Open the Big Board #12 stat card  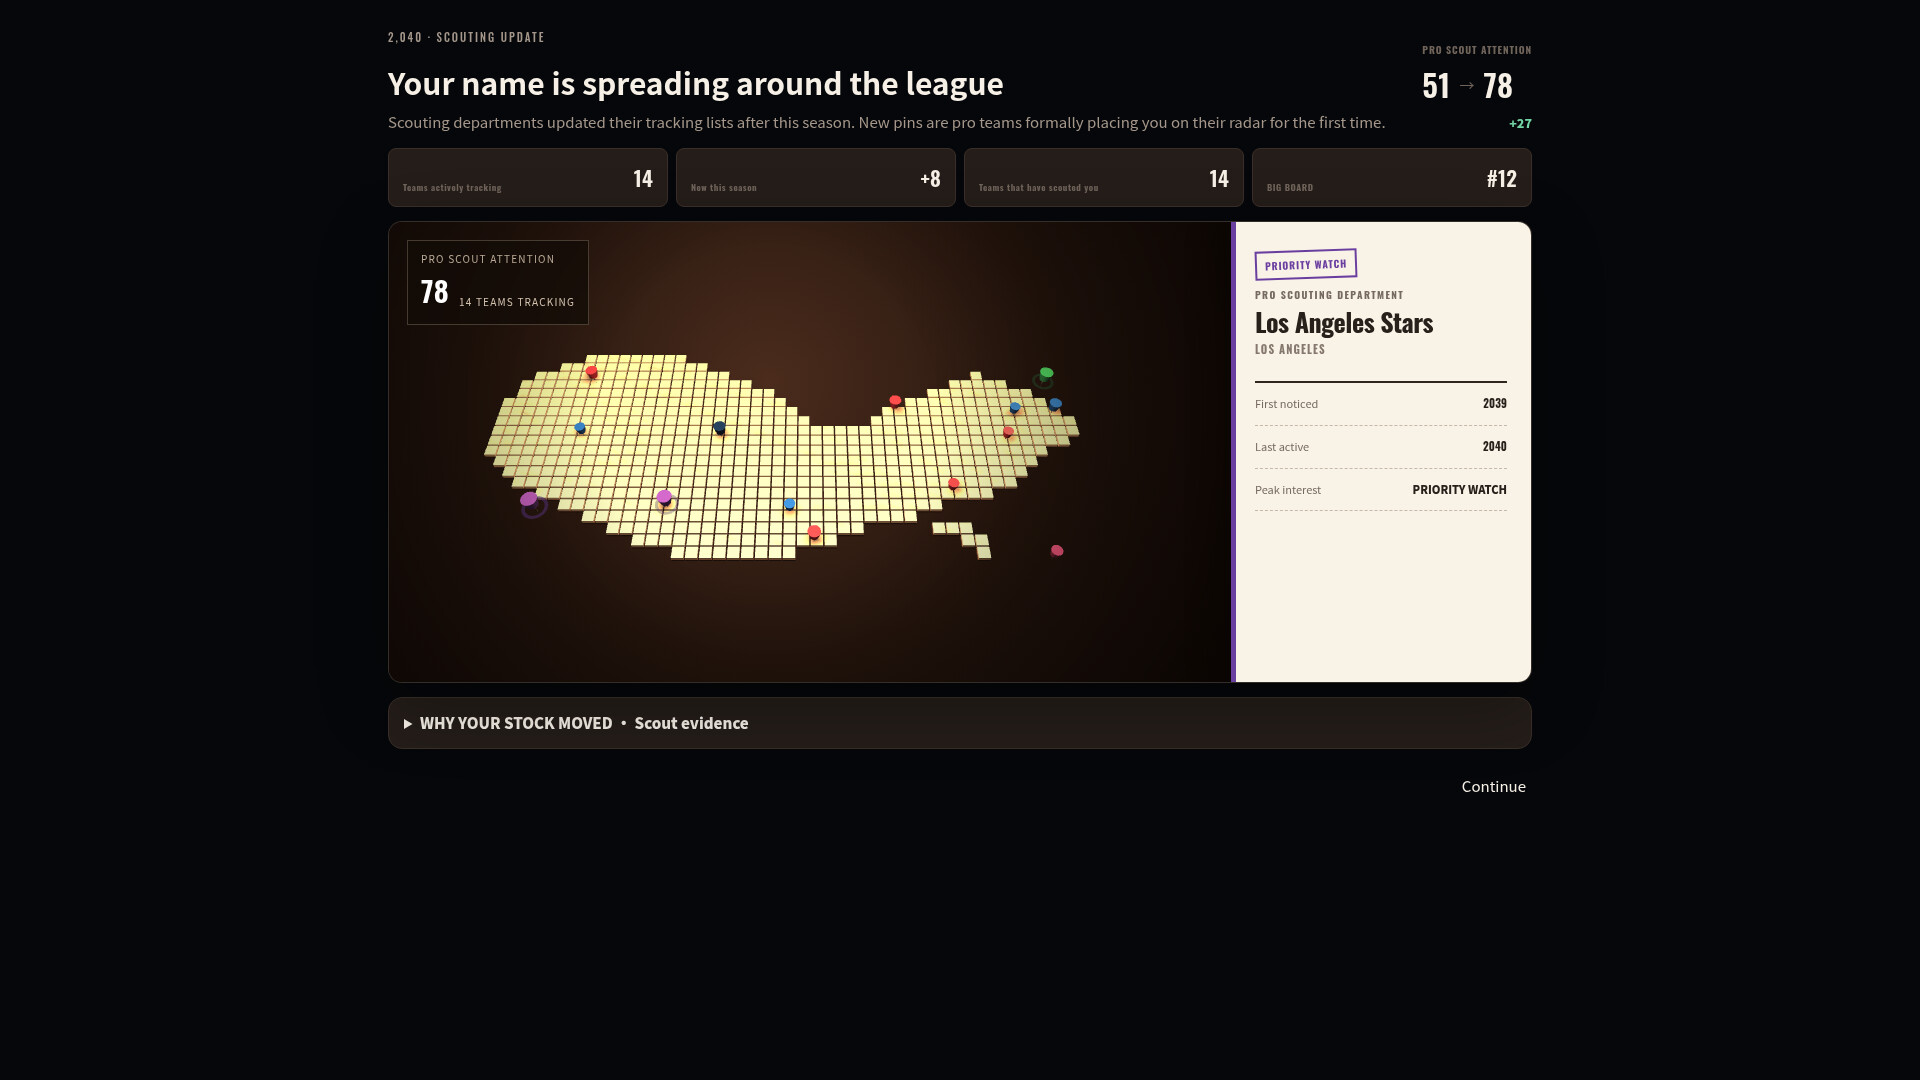point(1392,178)
